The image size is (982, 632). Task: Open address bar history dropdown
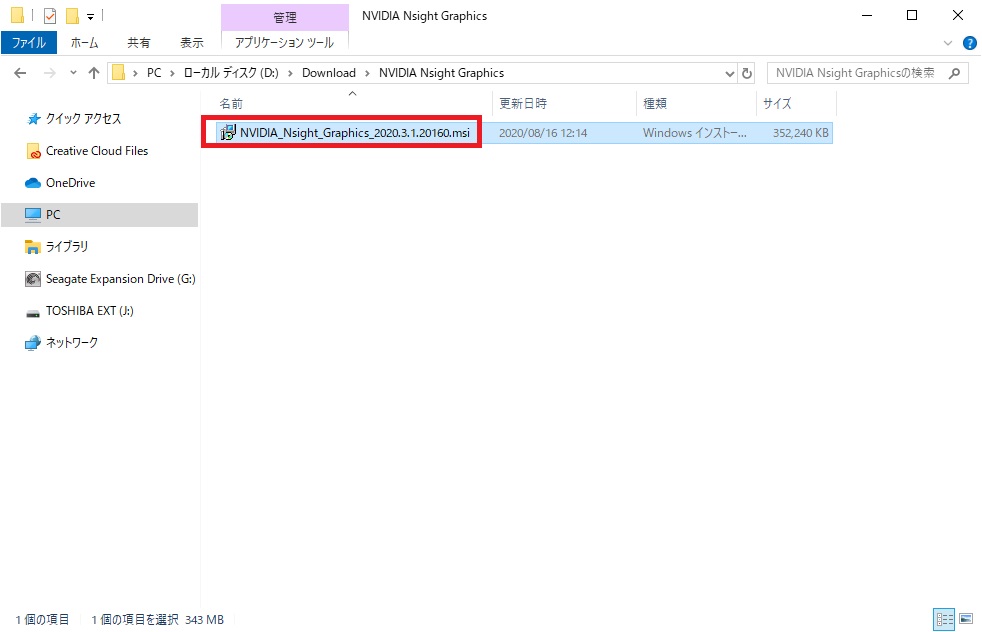click(x=730, y=73)
